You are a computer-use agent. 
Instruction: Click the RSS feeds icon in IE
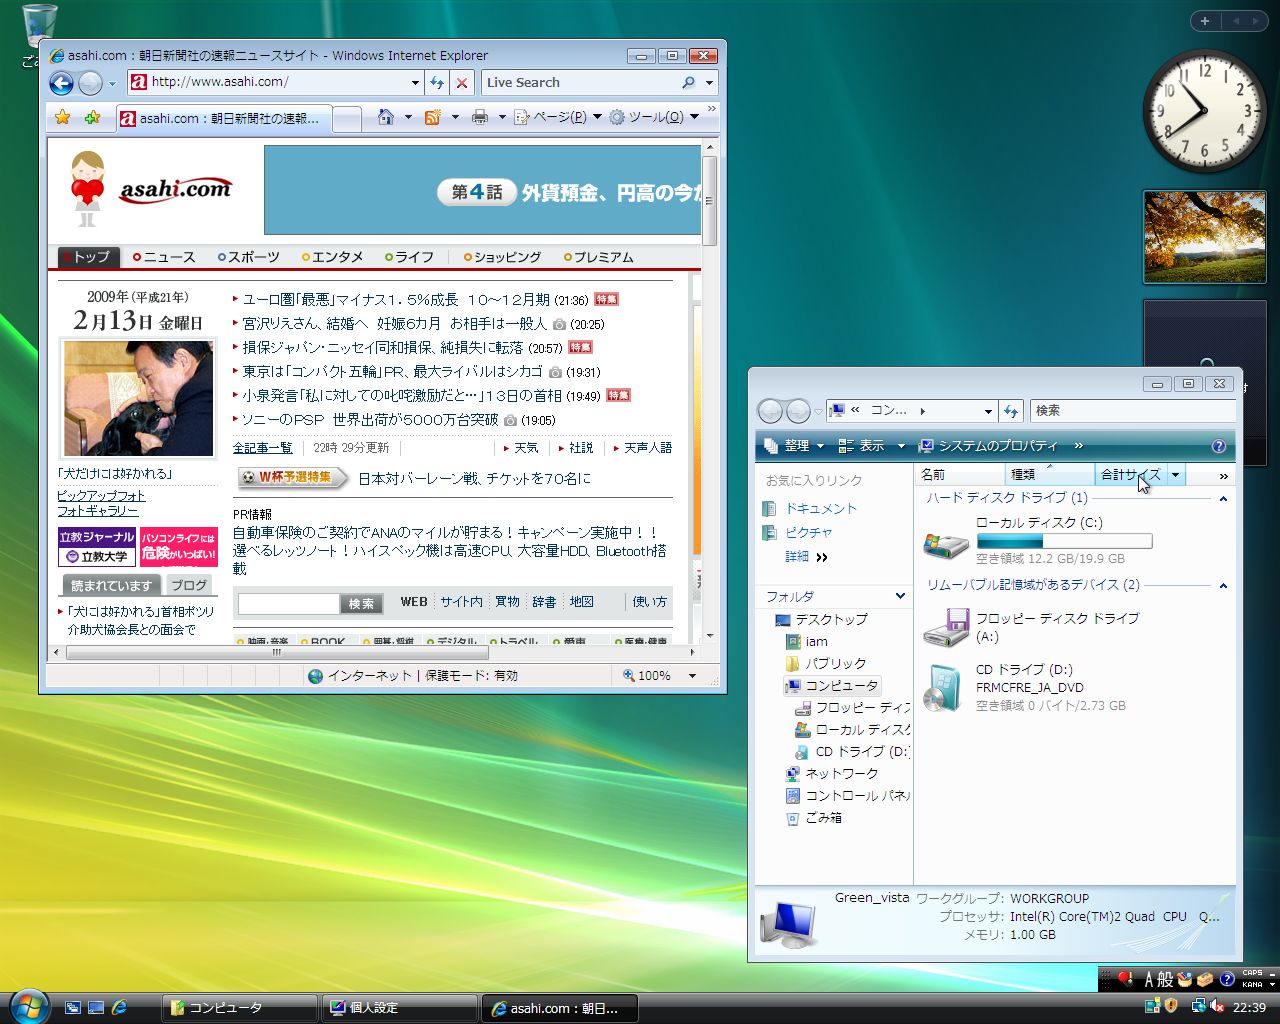pyautogui.click(x=433, y=117)
